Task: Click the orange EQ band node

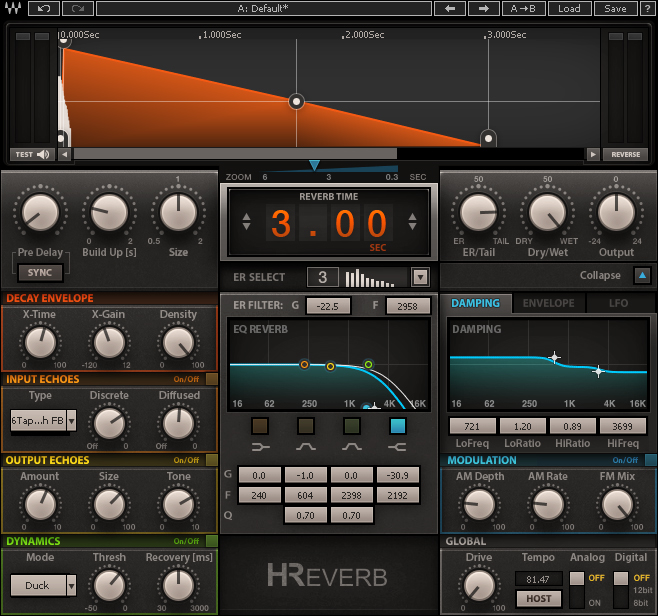Action: pyautogui.click(x=304, y=365)
